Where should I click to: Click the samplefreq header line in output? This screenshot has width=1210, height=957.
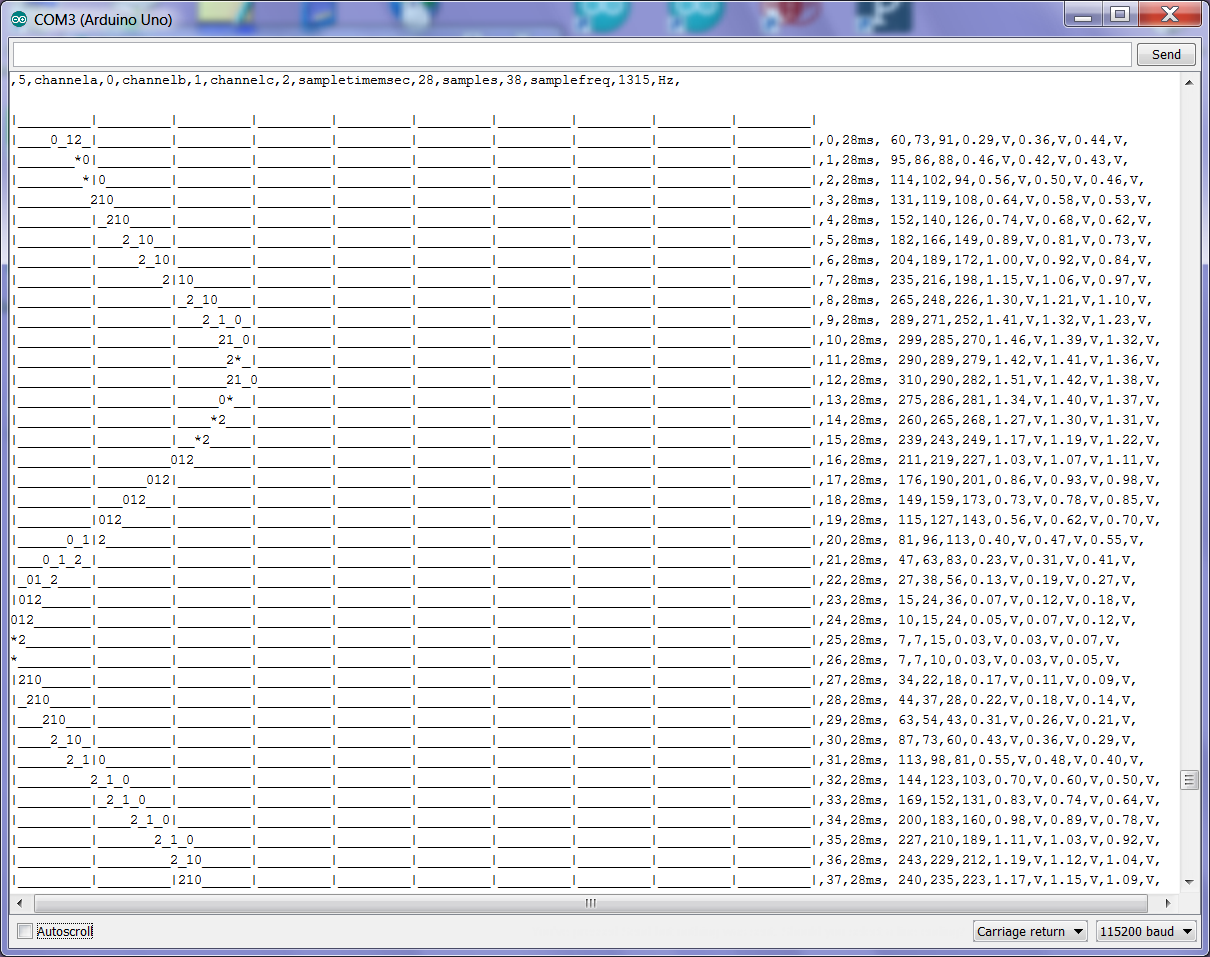tap(345, 80)
